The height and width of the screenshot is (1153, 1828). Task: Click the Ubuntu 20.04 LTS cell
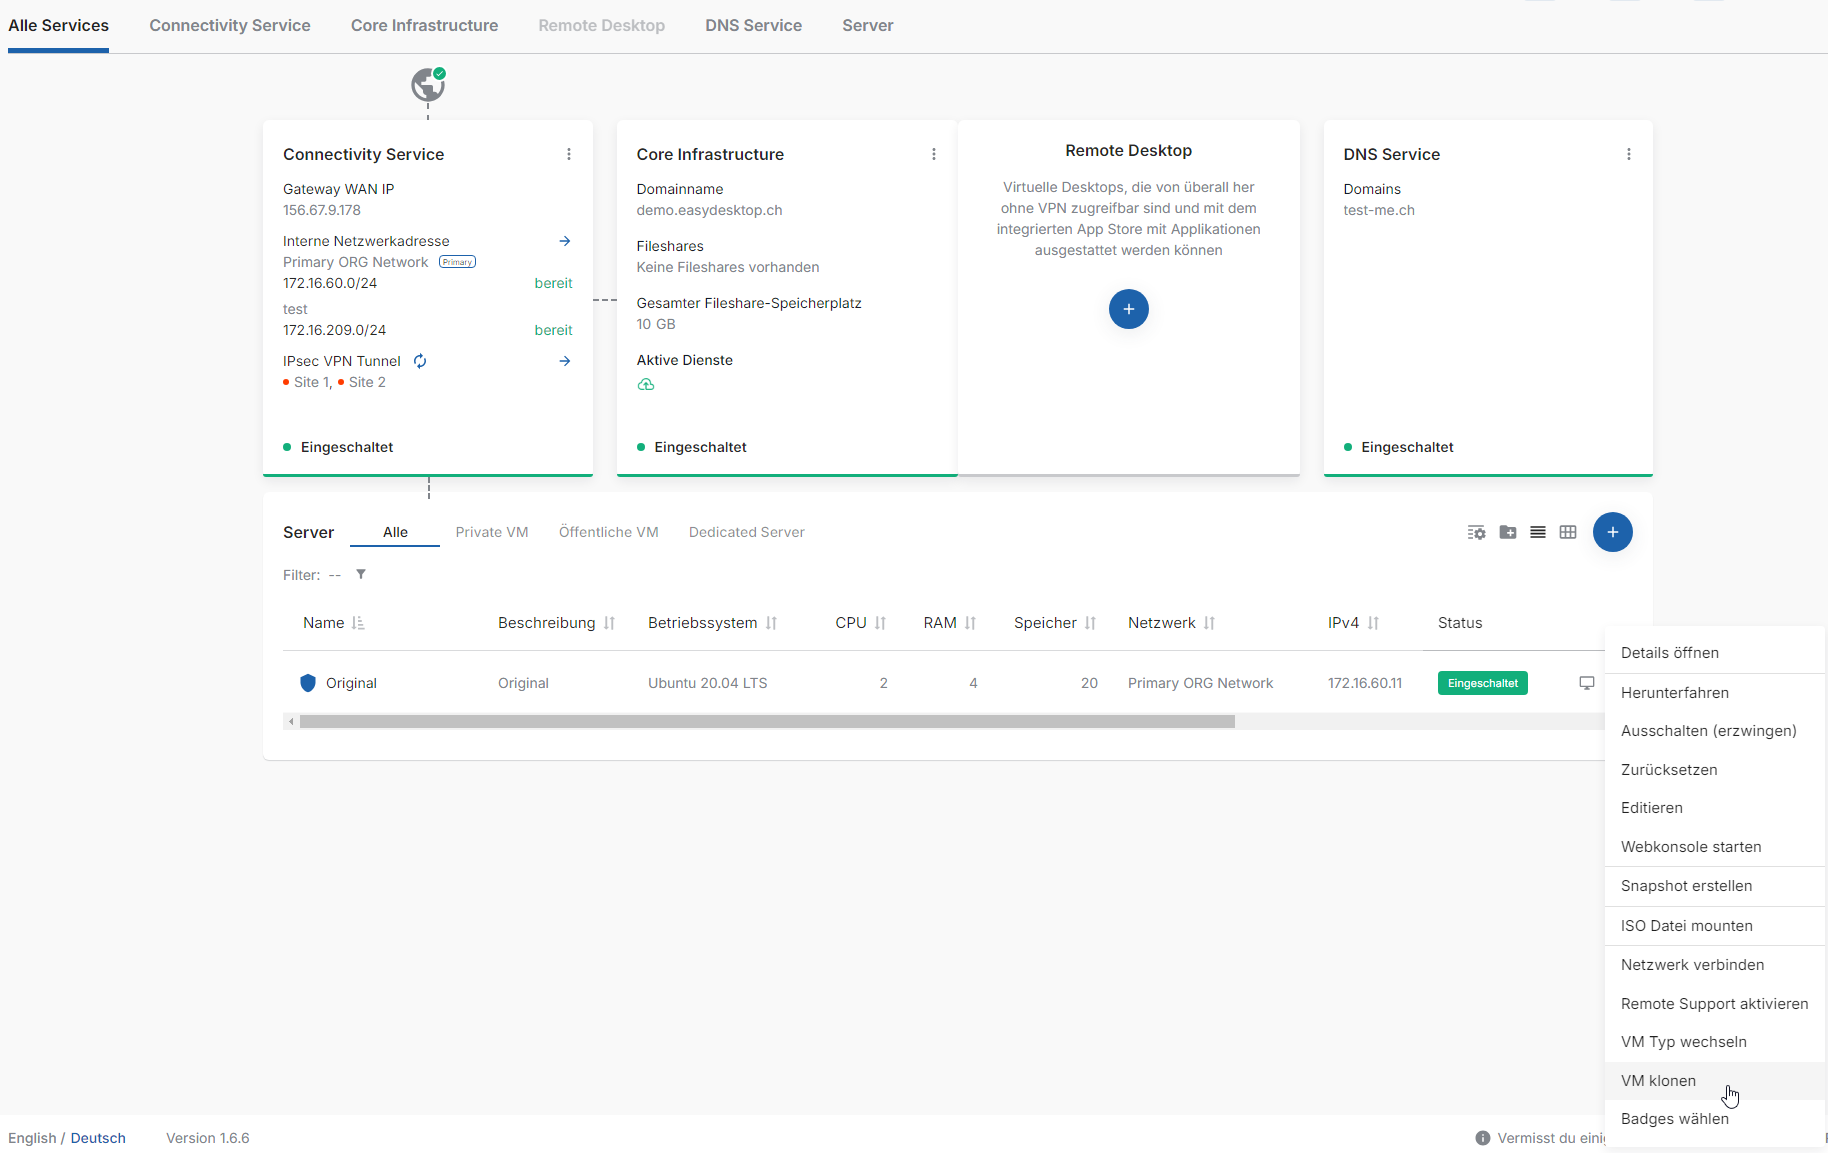[708, 683]
